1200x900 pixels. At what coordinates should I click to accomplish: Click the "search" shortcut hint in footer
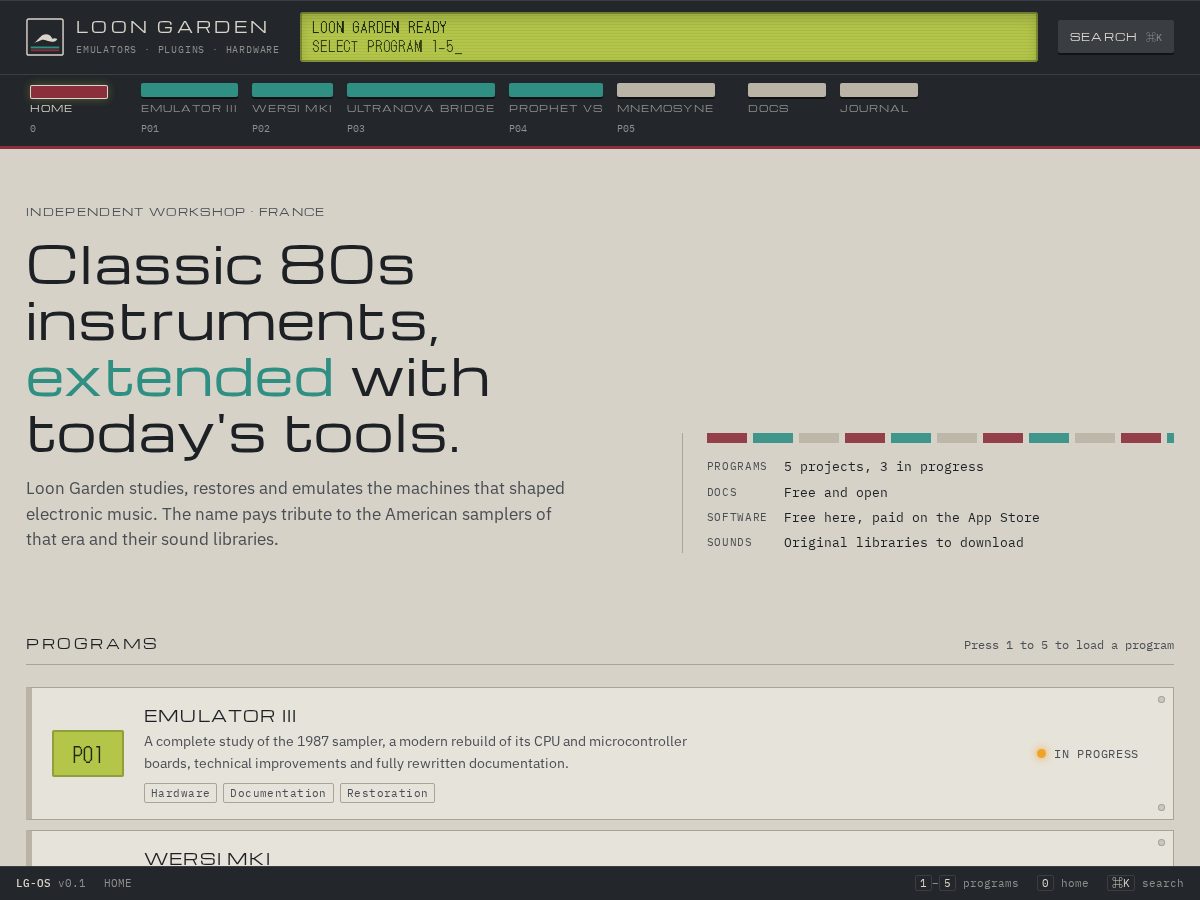tap(1146, 883)
